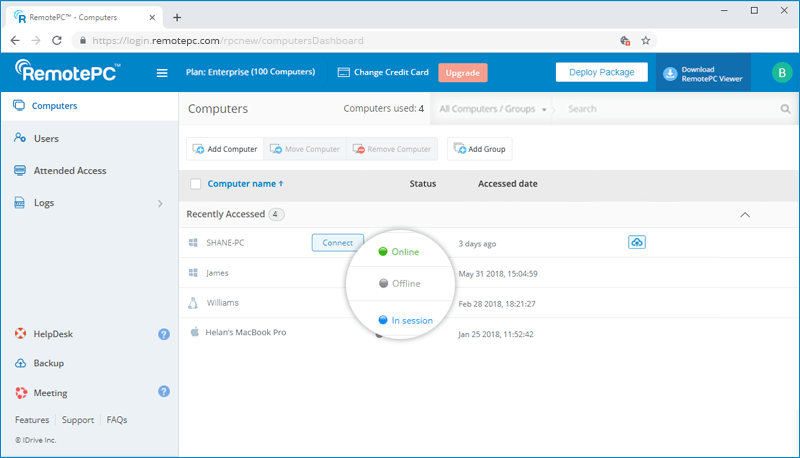The height and width of the screenshot is (458, 800).
Task: Click Apple icon beside Helan's MacBook Pro
Action: [x=194, y=332]
